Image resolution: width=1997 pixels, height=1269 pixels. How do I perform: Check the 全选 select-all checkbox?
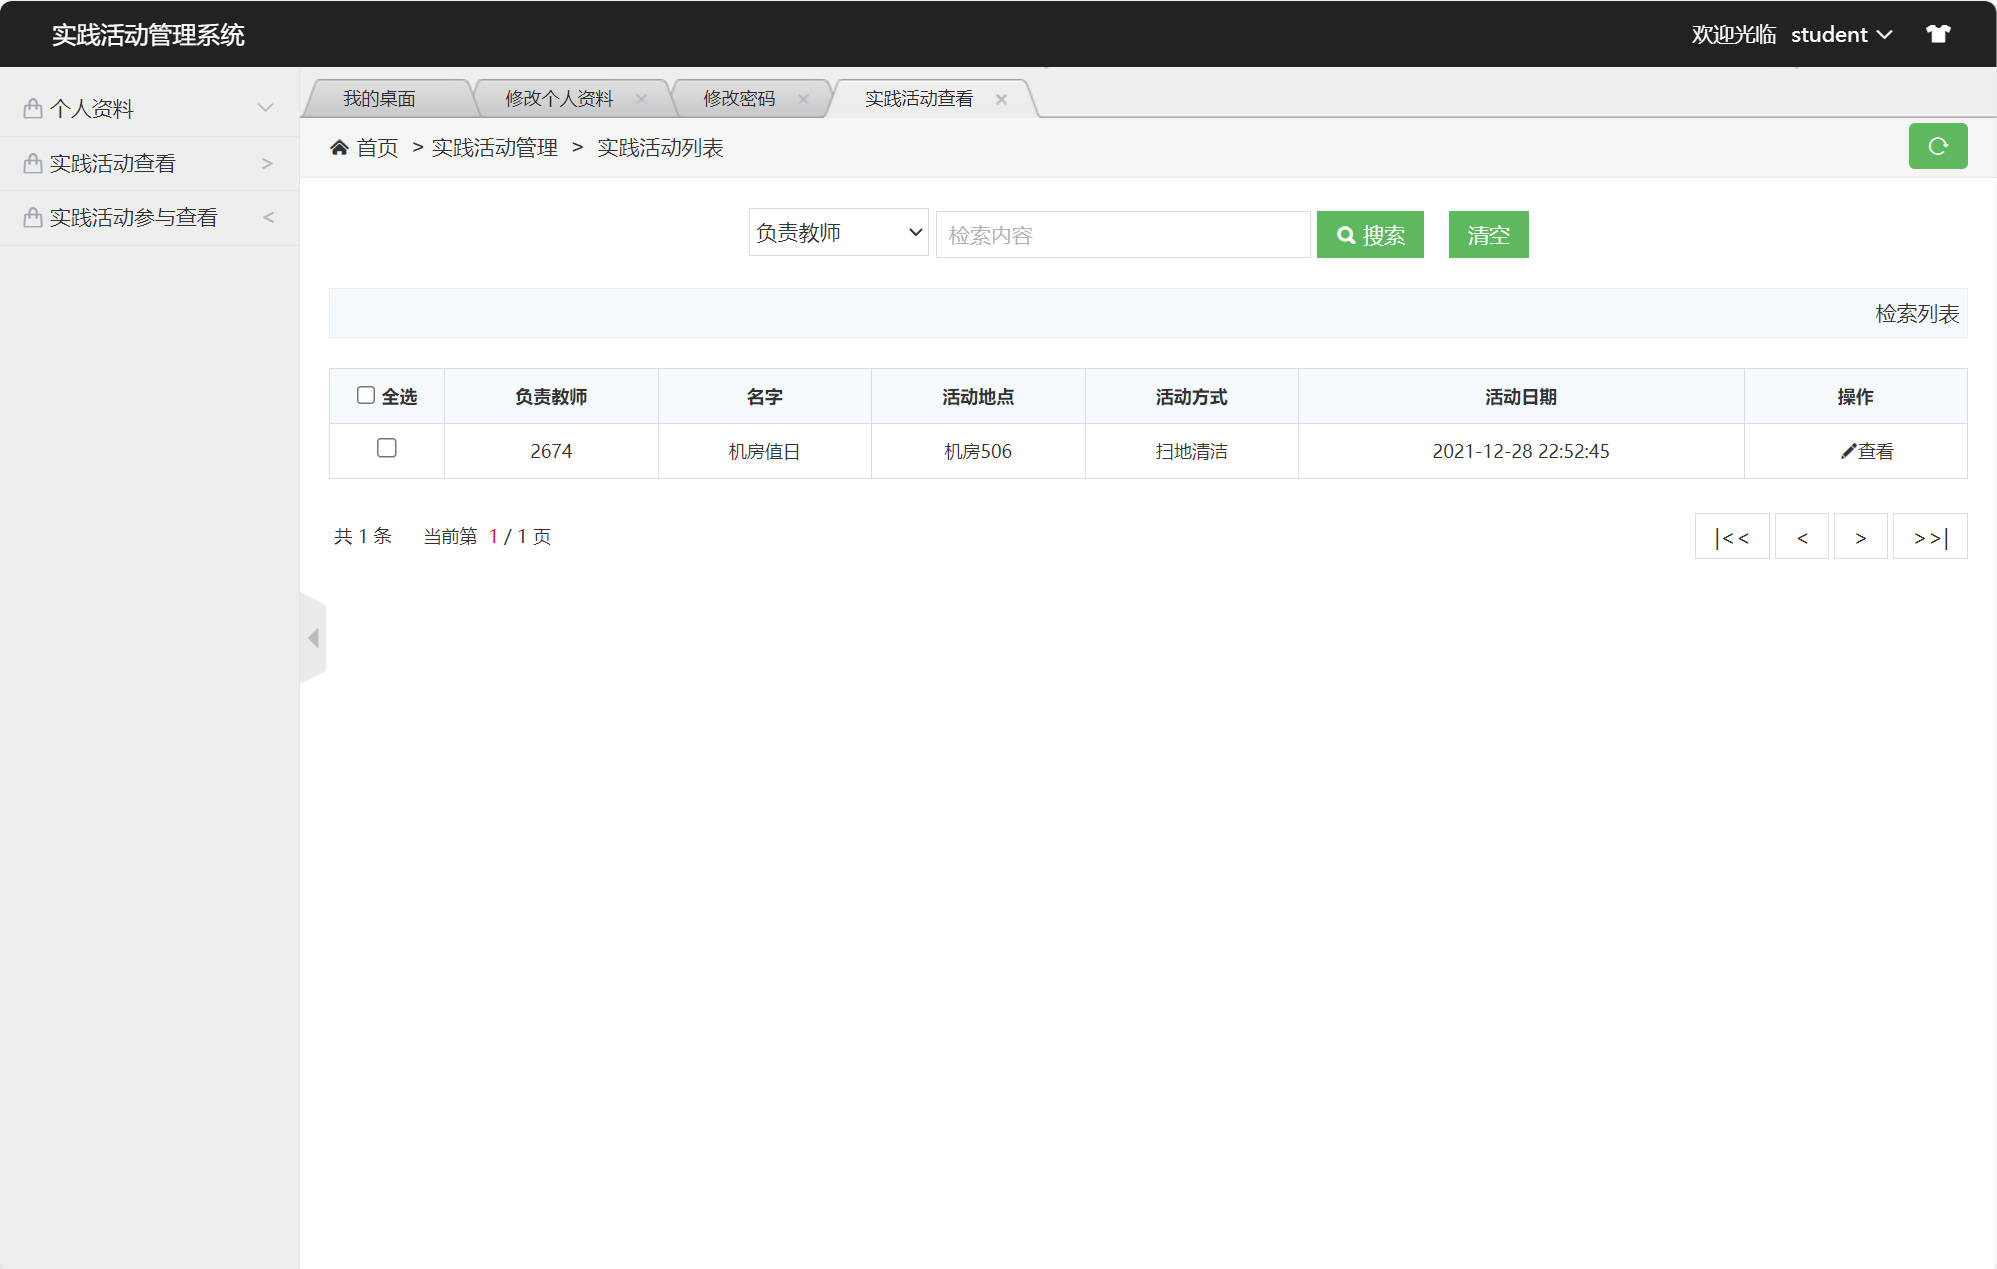click(x=366, y=395)
